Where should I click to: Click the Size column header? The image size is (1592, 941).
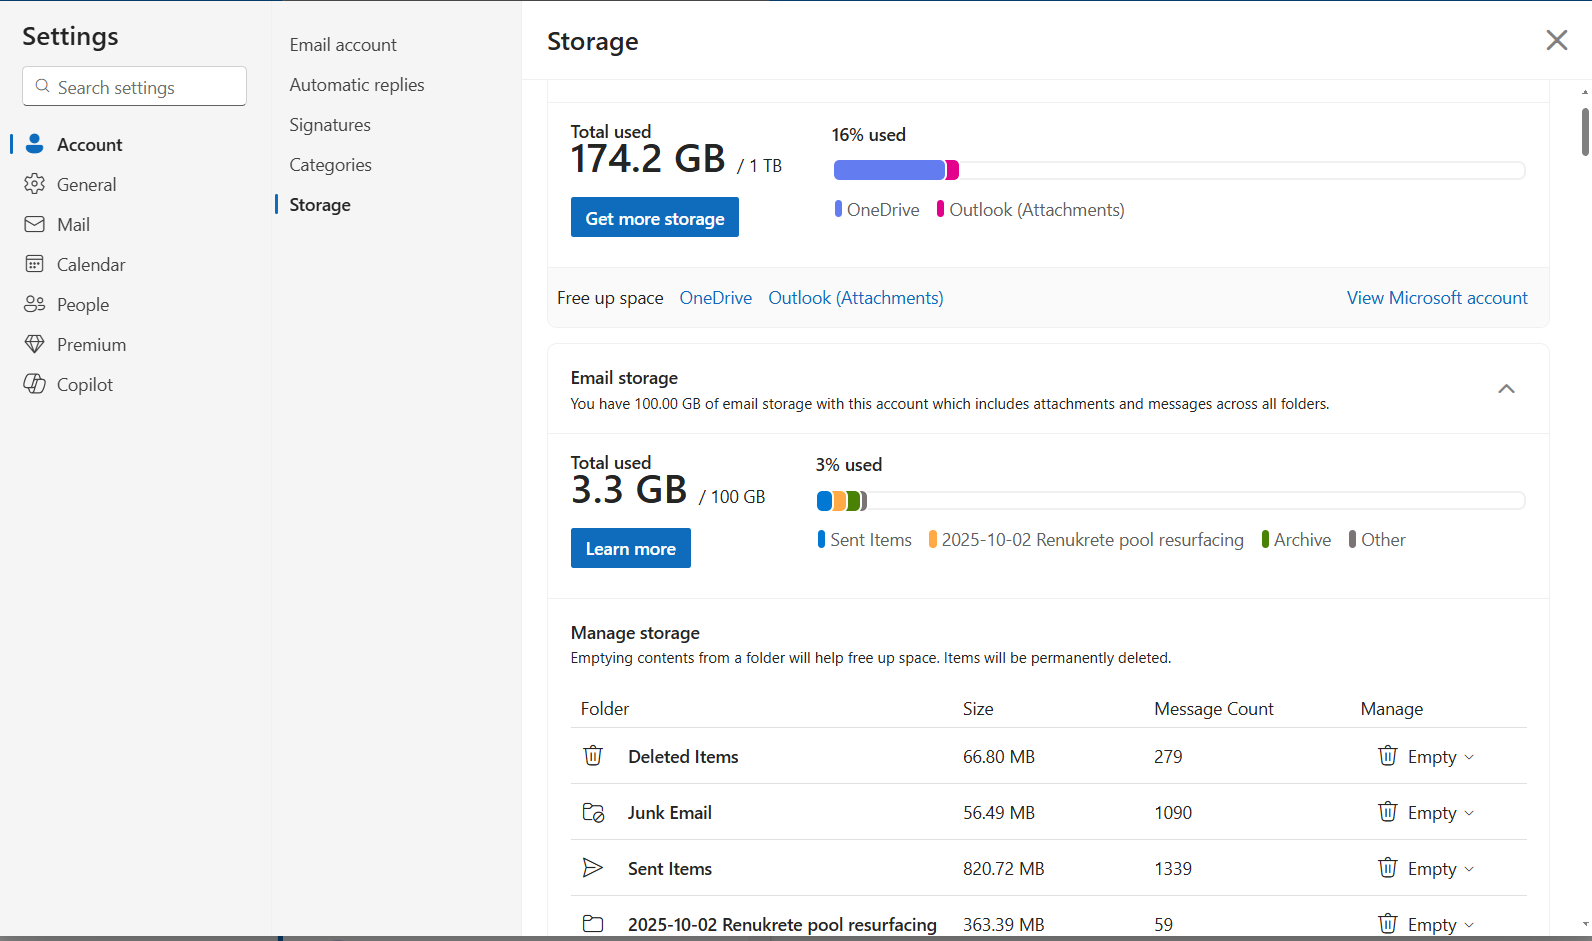coord(978,709)
